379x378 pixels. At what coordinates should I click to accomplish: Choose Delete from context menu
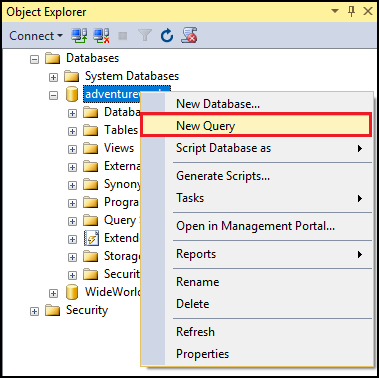coord(256,304)
